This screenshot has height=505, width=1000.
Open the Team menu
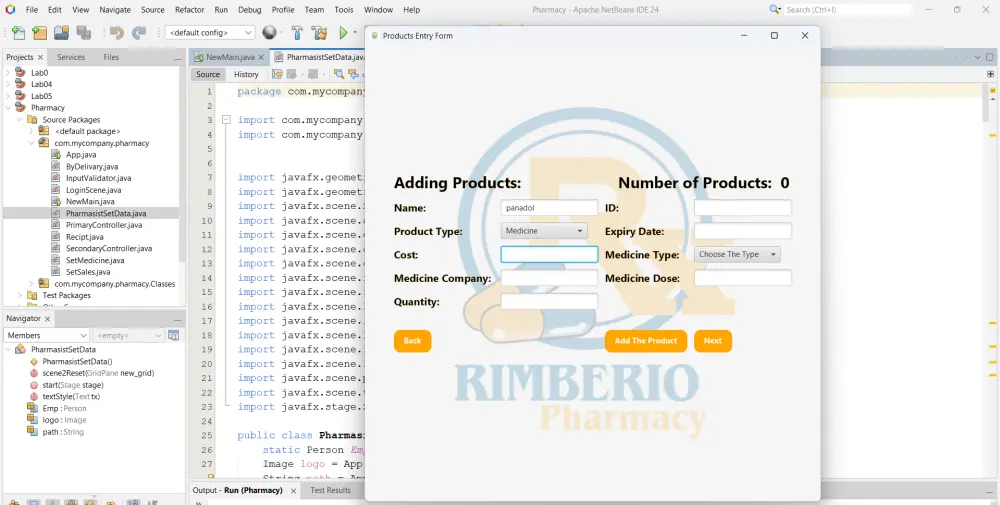(314, 10)
